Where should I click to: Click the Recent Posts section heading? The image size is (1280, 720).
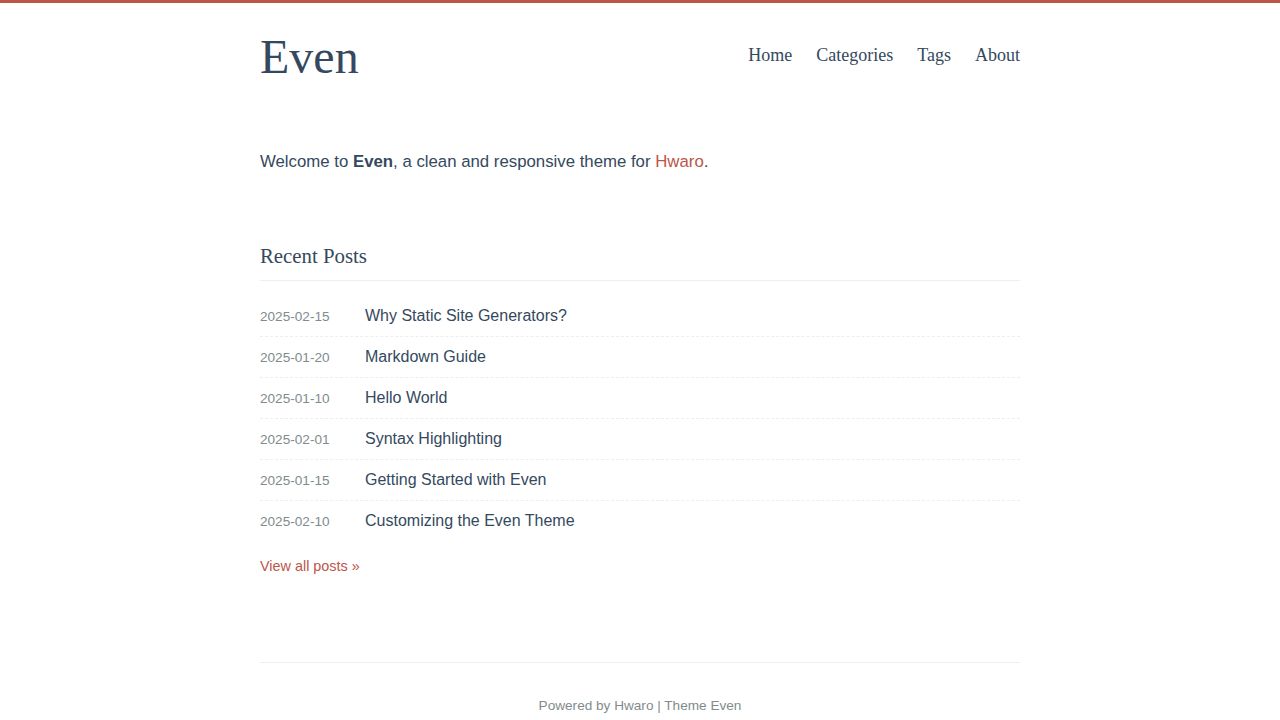[313, 256]
